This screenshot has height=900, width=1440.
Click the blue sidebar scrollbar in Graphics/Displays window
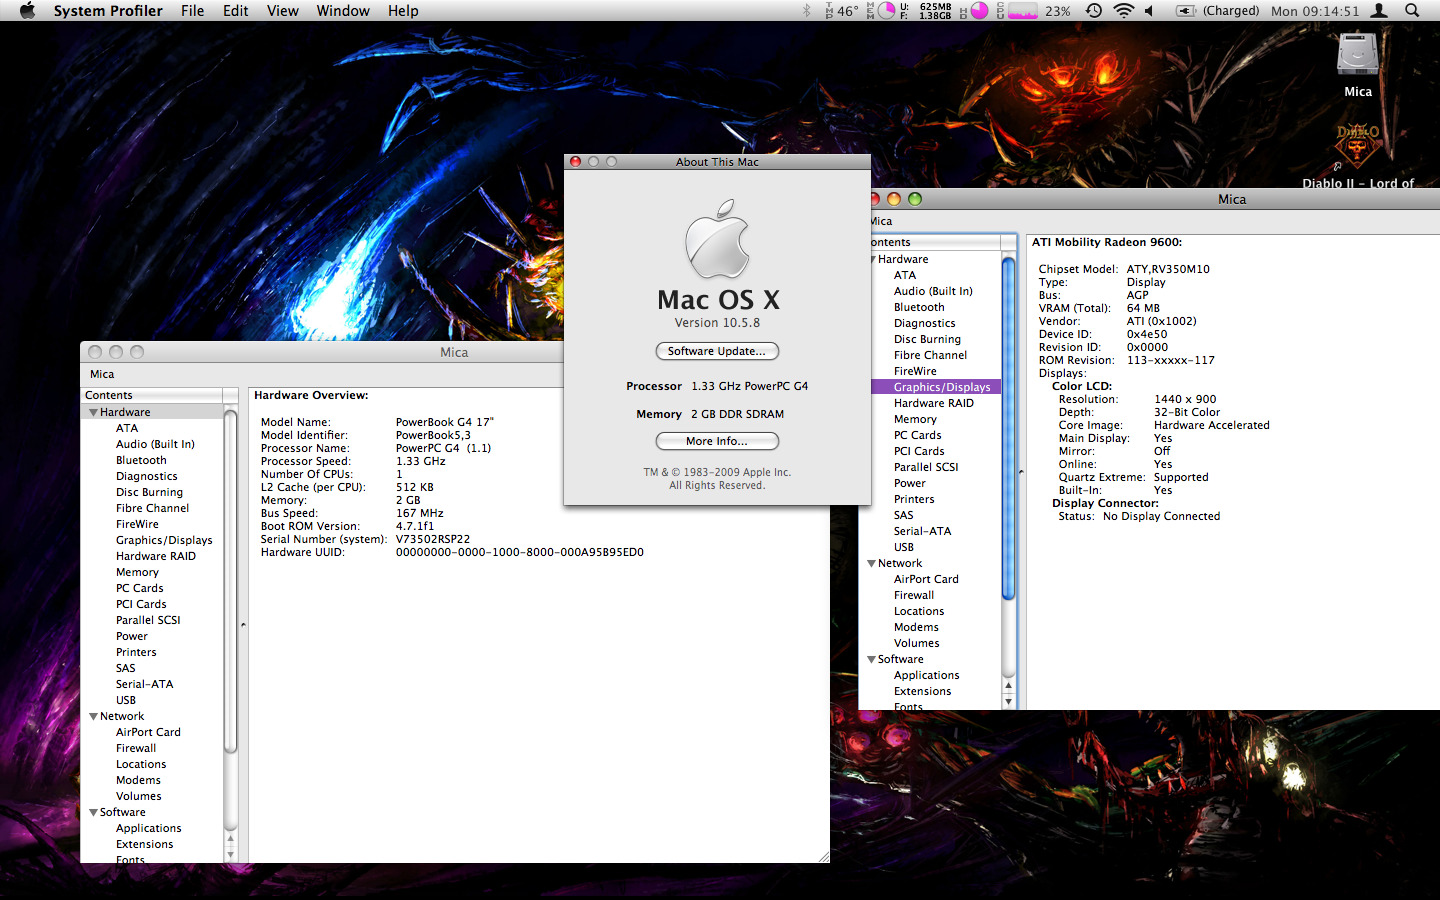(x=1008, y=428)
